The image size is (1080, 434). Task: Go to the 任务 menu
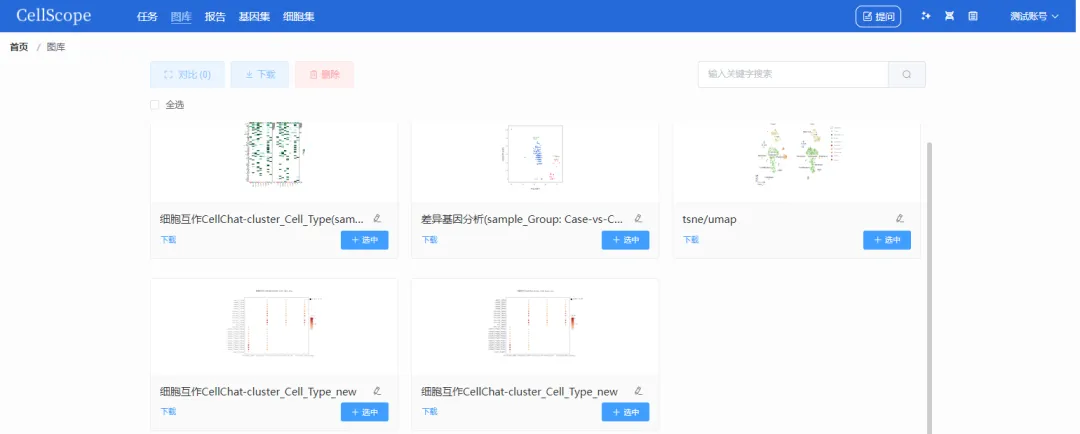pos(147,17)
